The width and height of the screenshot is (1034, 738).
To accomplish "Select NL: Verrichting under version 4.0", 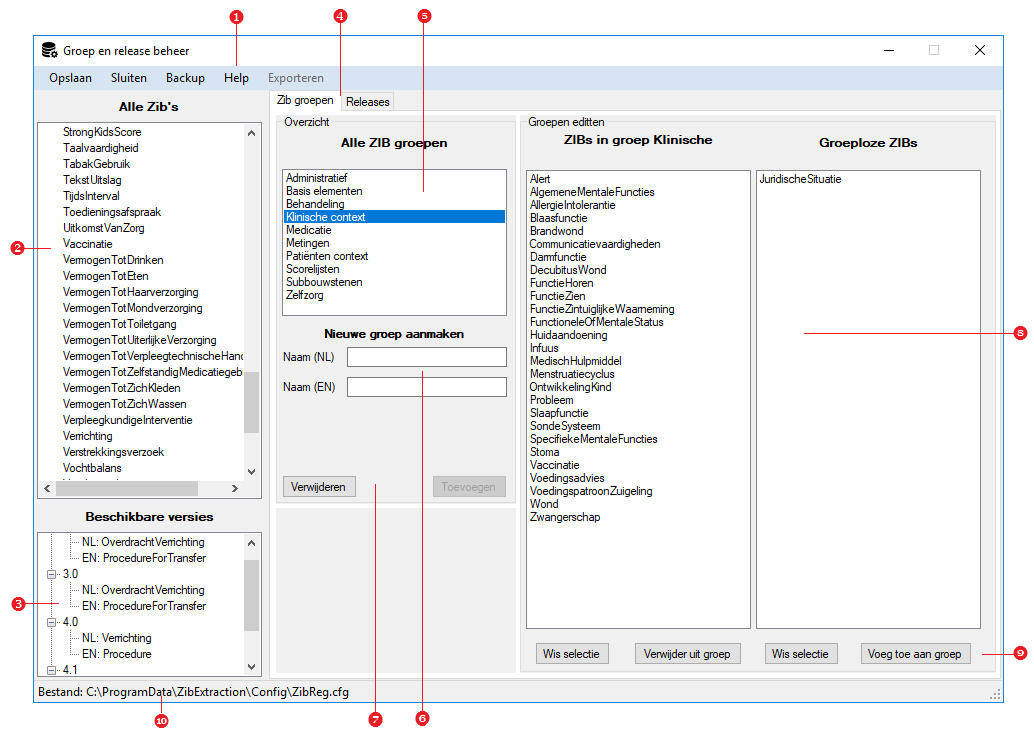I will pyautogui.click(x=117, y=638).
